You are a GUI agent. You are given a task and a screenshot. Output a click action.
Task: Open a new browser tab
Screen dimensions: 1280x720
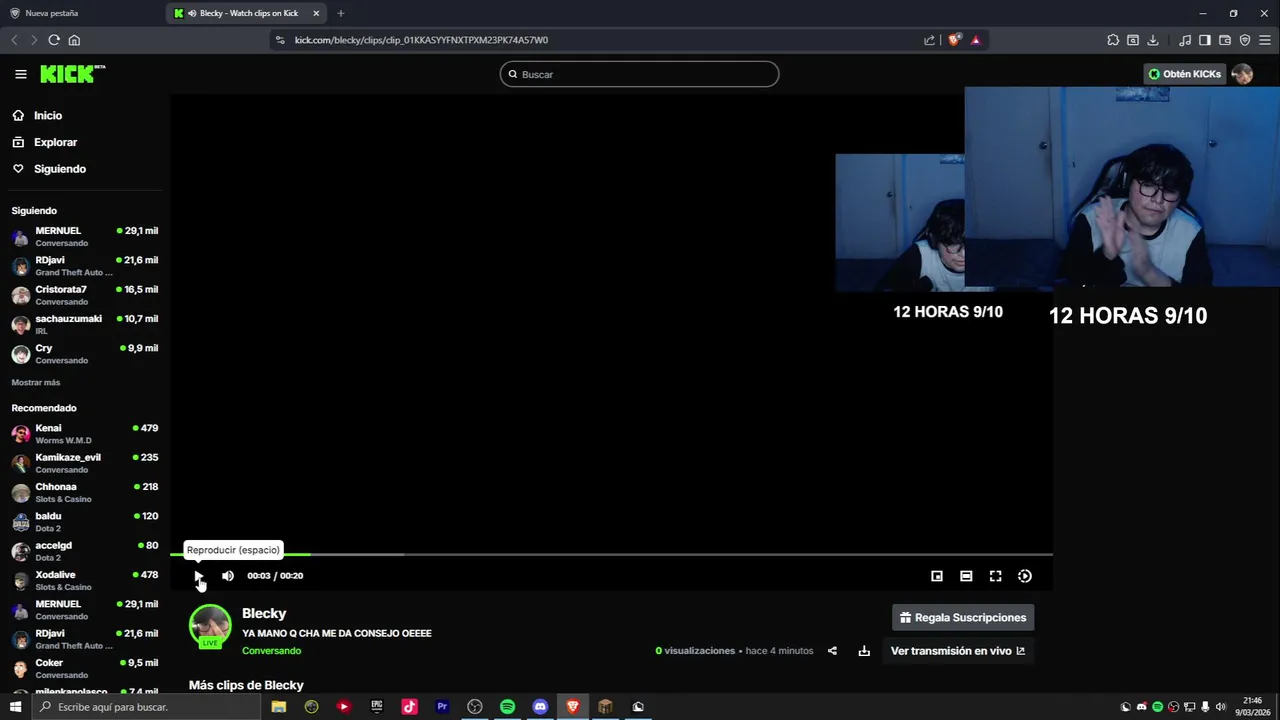click(341, 13)
